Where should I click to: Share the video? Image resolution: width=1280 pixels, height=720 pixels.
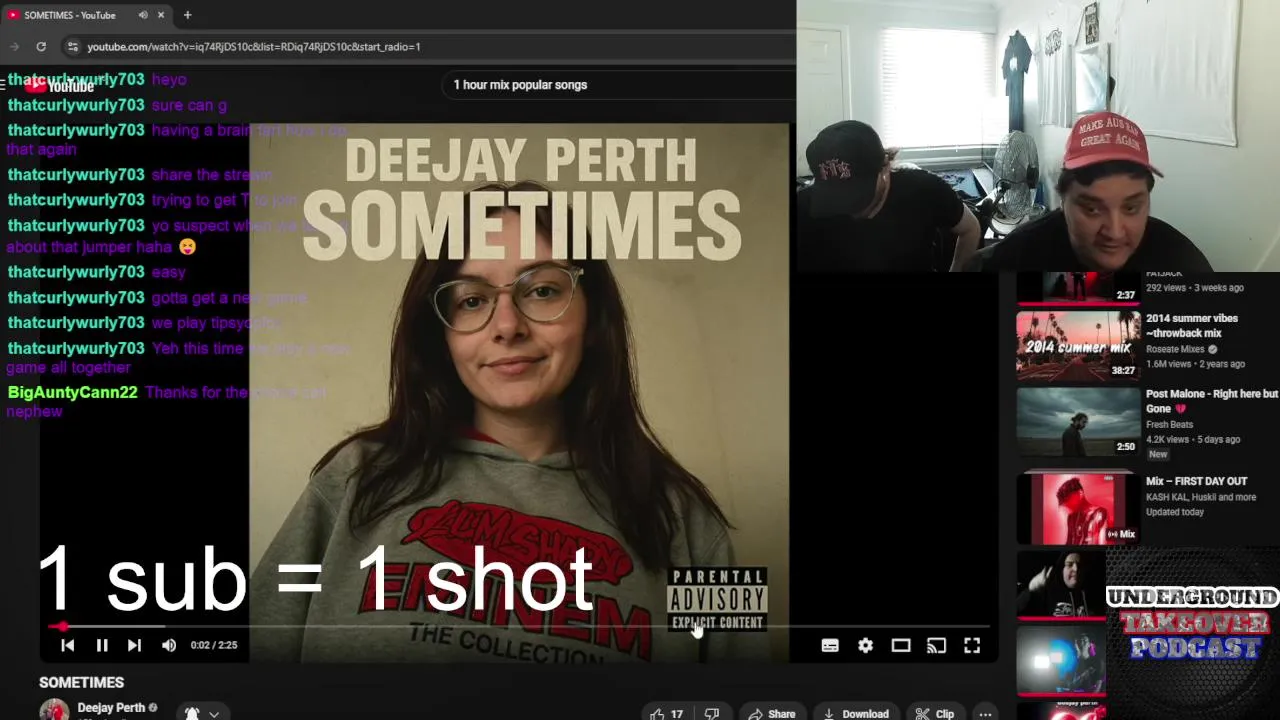click(772, 714)
